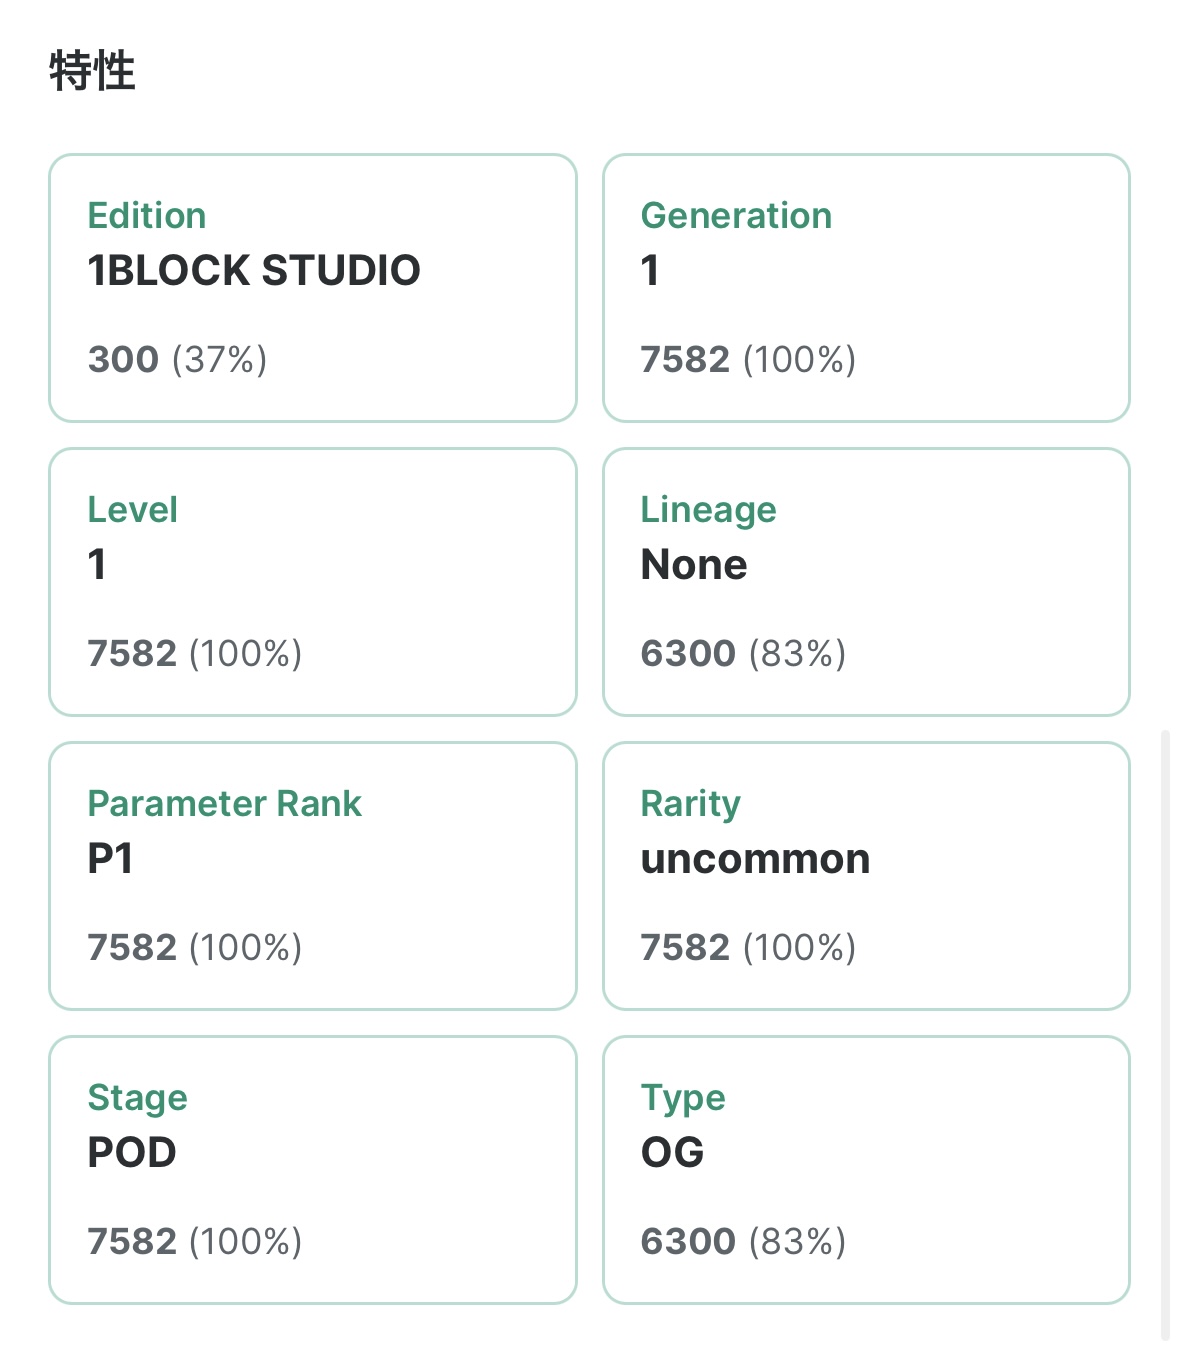This screenshot has height=1347, width=1179.
Task: Open the Lineage None trait card
Action: [866, 582]
